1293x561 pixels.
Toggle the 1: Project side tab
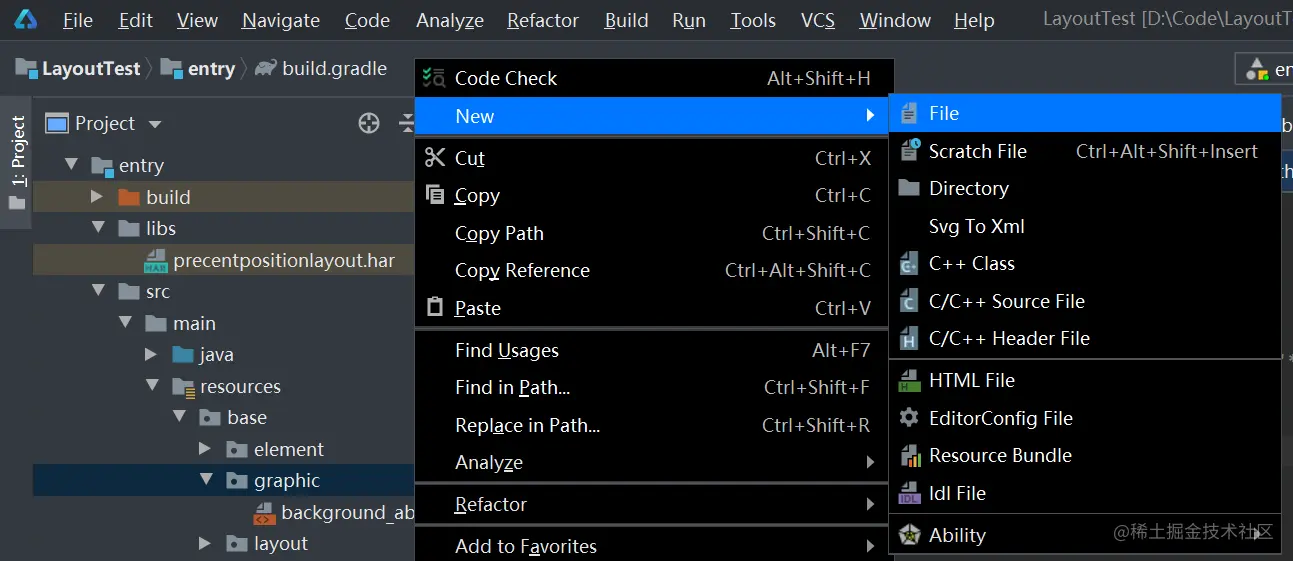[x=17, y=163]
